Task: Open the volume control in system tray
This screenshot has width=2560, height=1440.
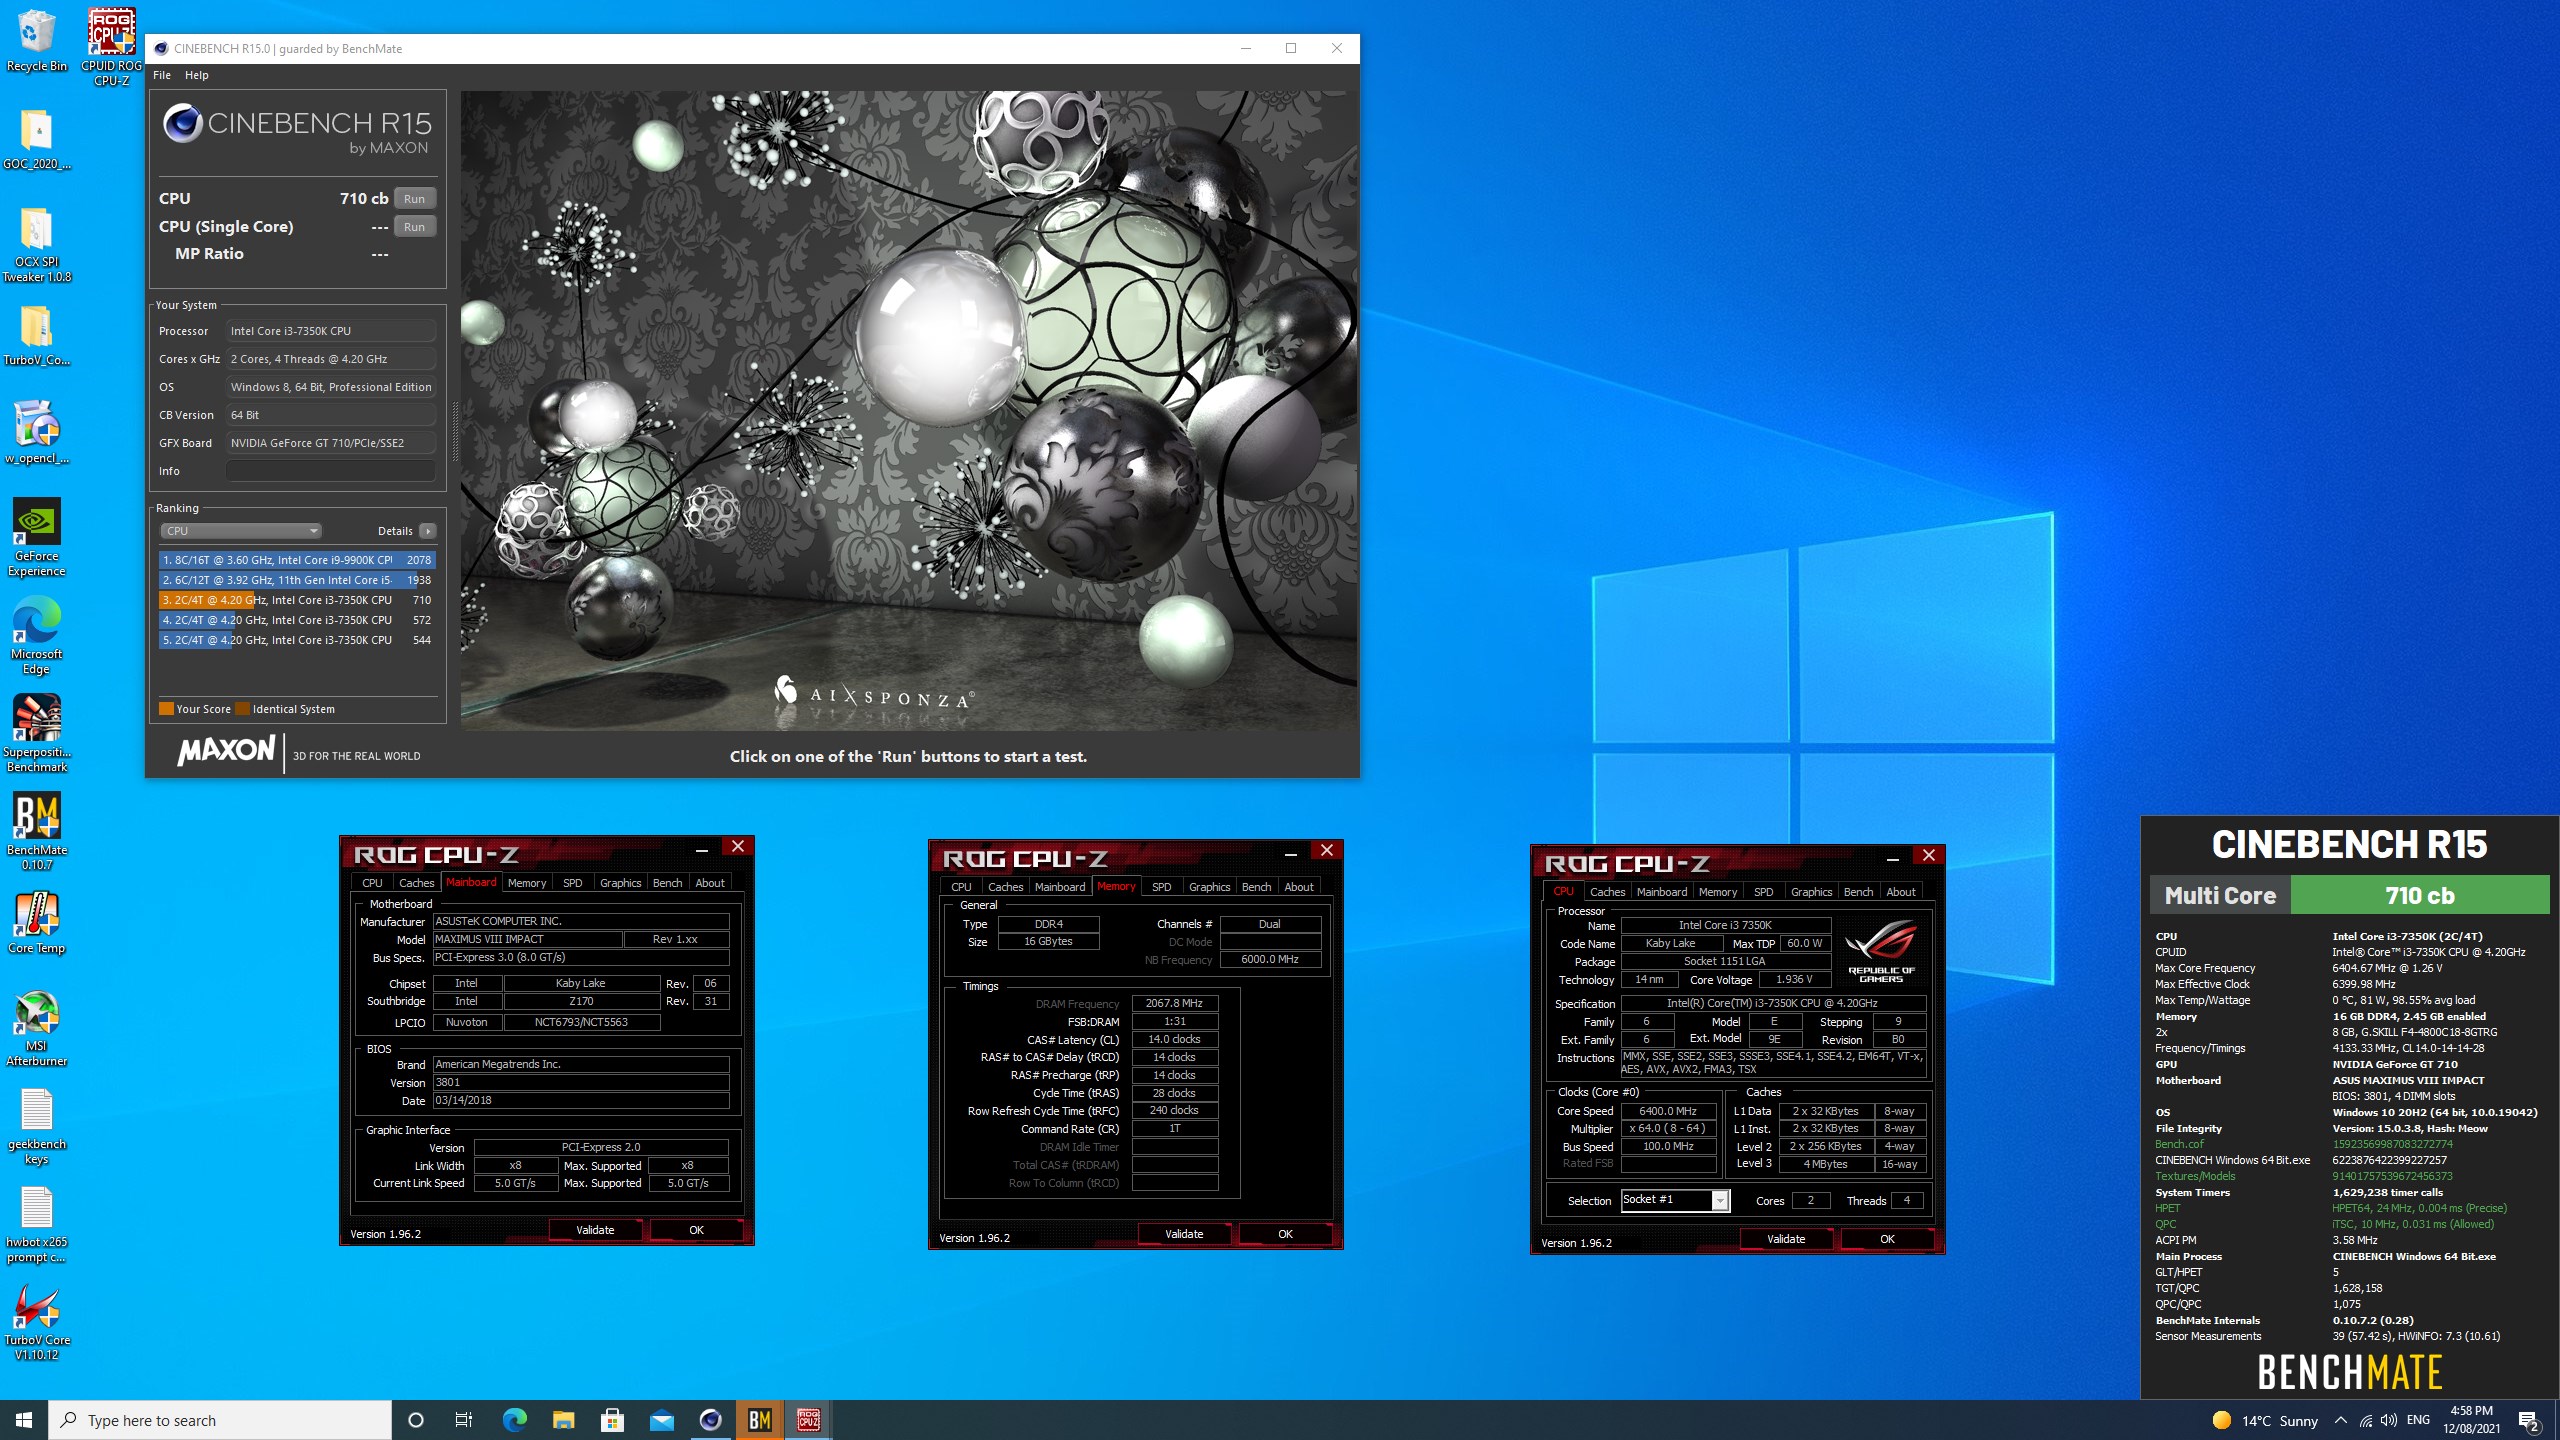Action: click(2389, 1420)
